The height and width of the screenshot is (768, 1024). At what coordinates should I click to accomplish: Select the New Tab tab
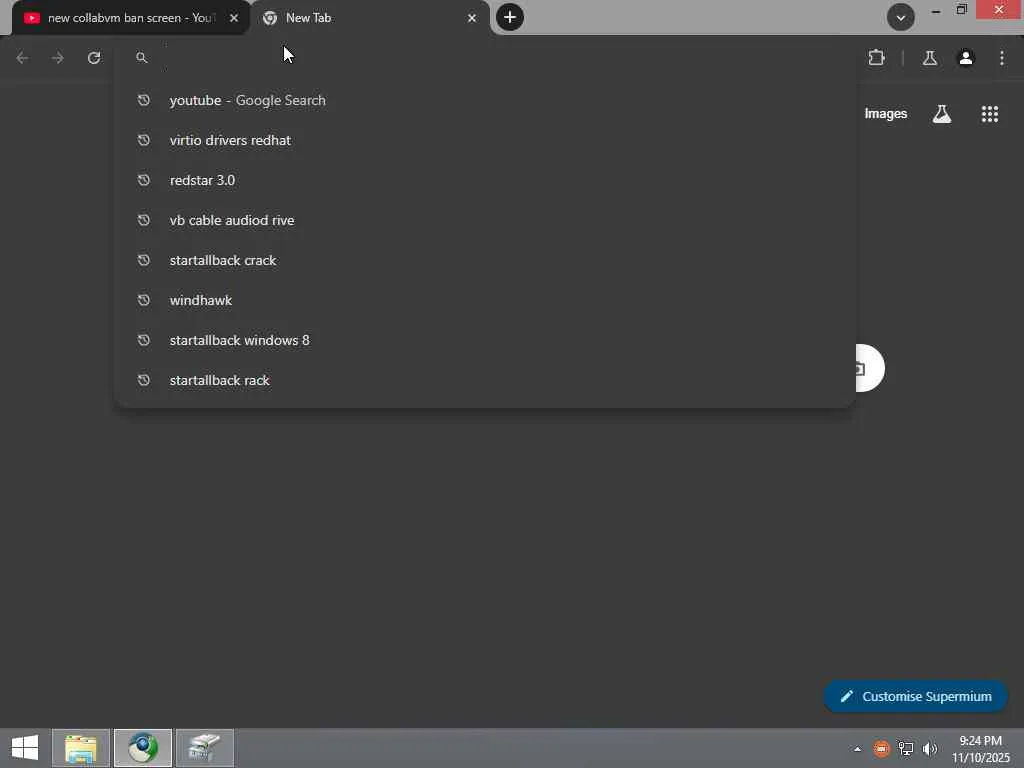coord(370,18)
